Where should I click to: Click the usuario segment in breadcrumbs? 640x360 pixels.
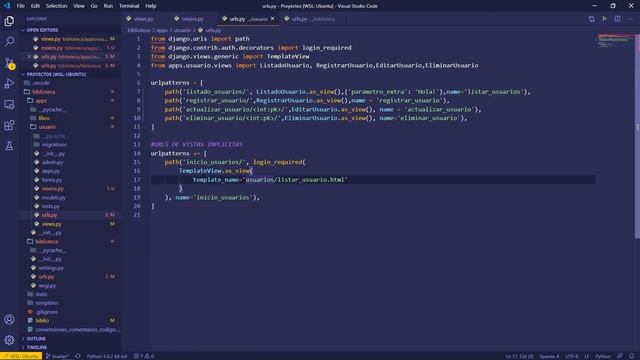[x=182, y=30]
